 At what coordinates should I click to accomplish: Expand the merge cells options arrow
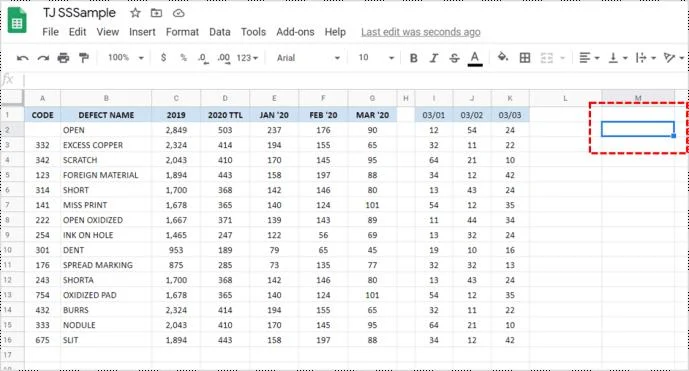pos(562,58)
